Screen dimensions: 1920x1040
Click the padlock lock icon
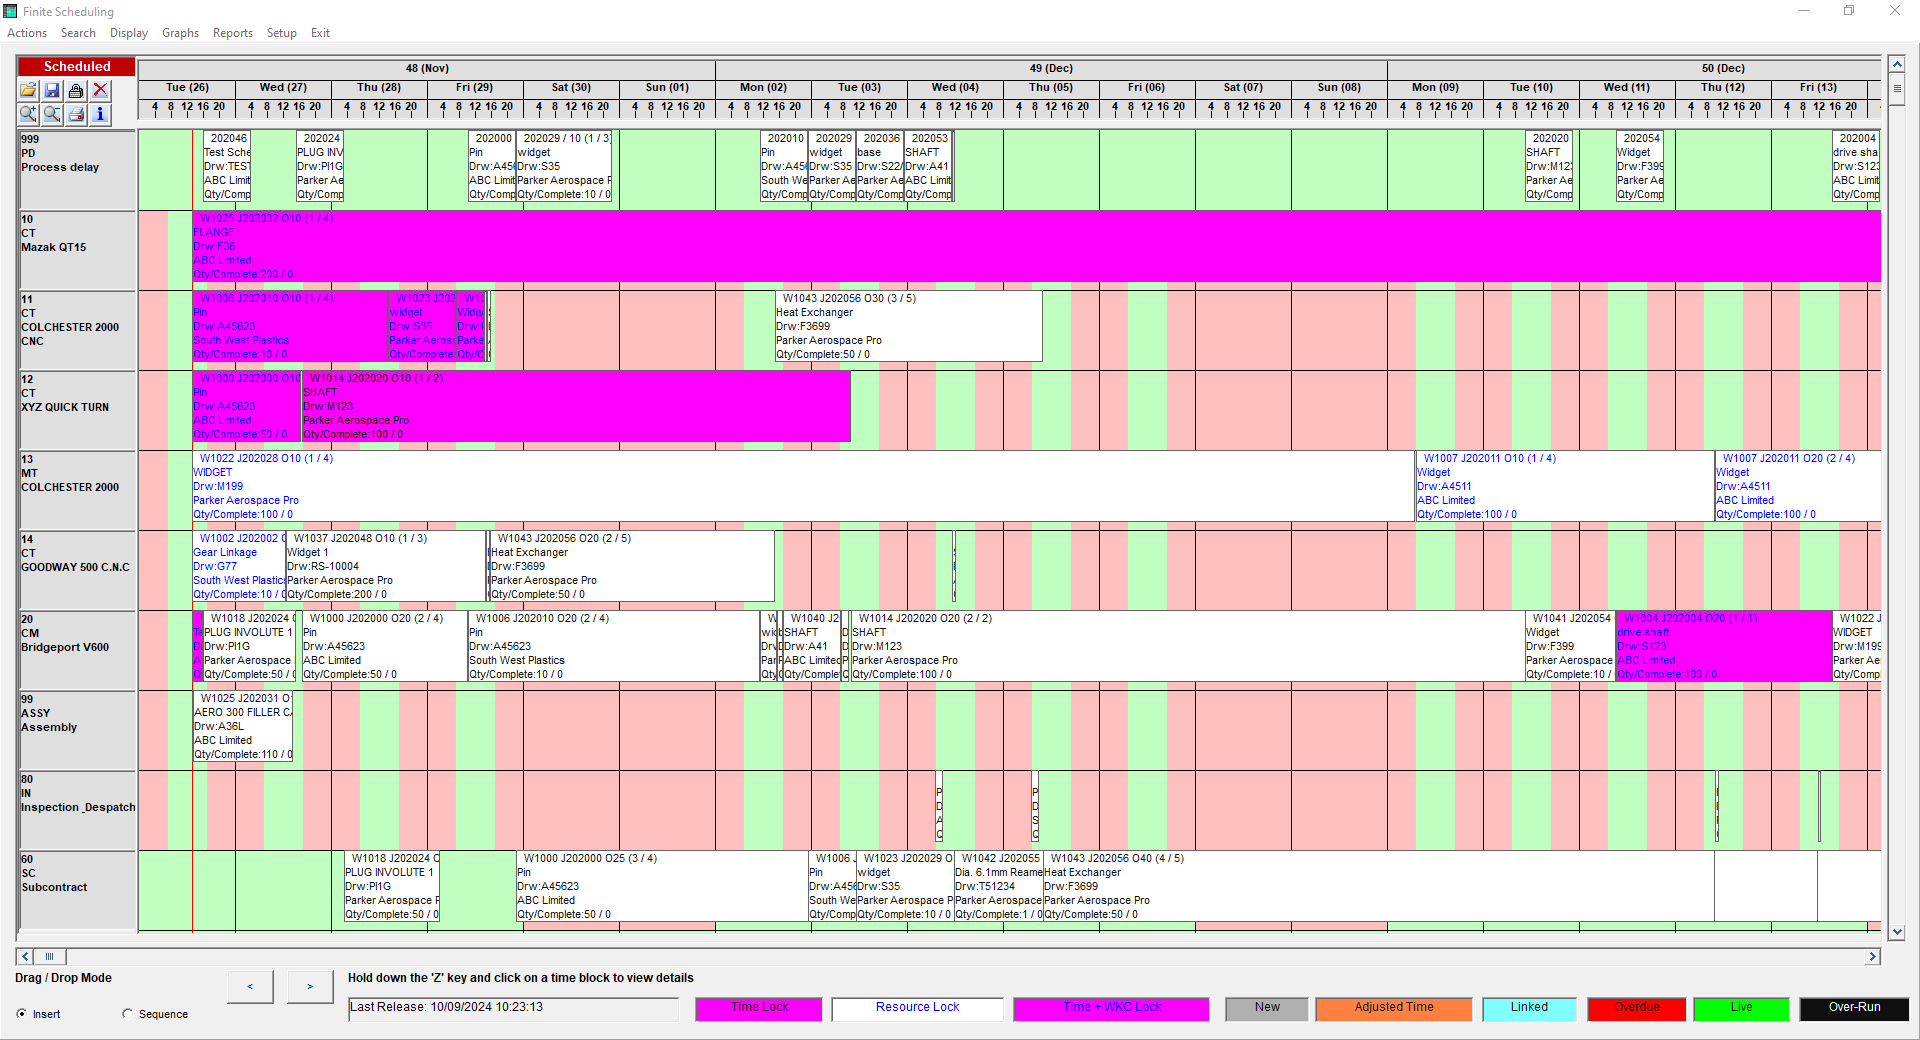tap(76, 90)
